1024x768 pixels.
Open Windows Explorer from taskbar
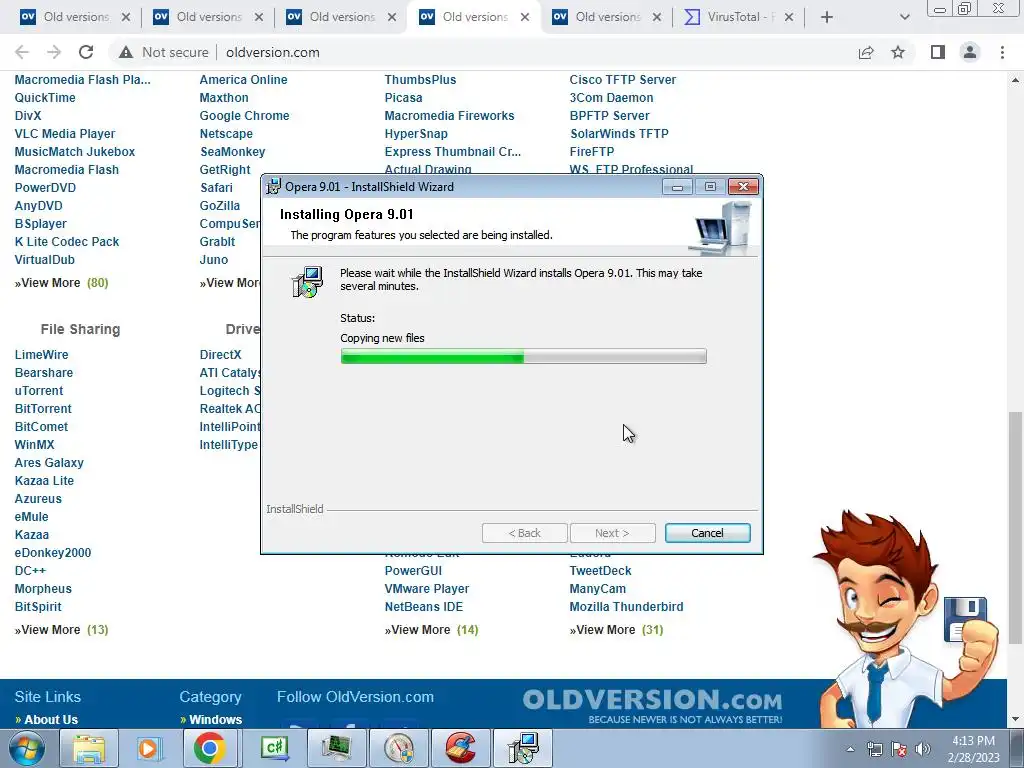88,748
